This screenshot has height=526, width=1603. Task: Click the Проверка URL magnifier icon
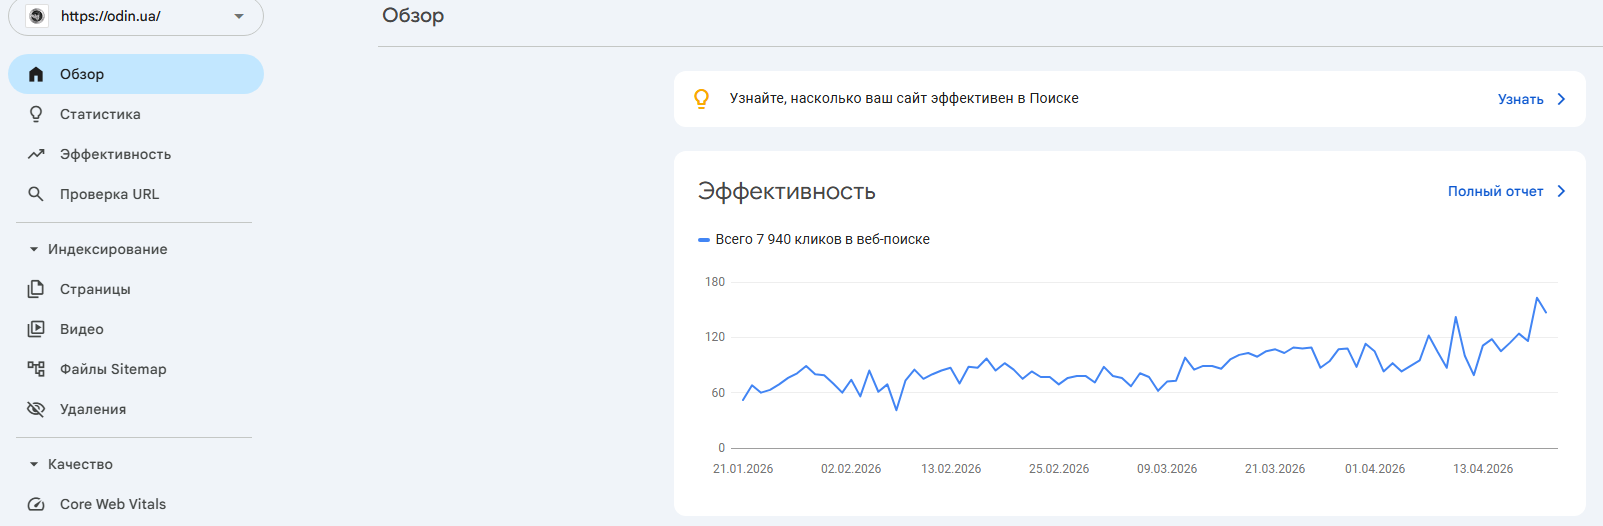click(x=36, y=194)
